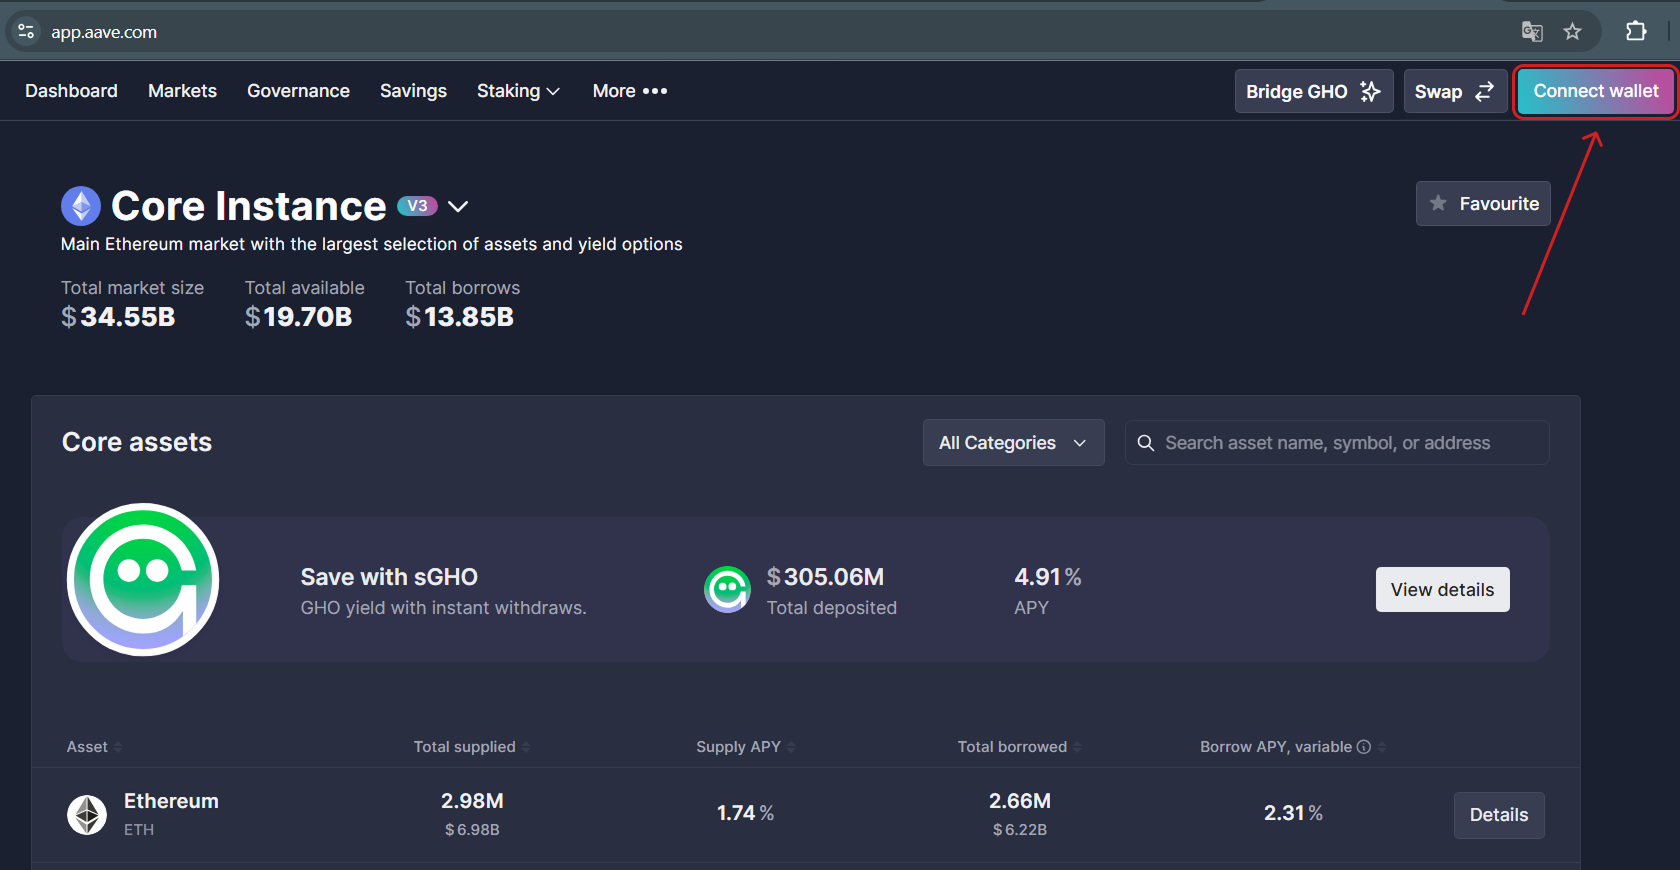Screen dimensions: 1680x870
Task: Click the magnifier icon in asset search
Action: click(x=1146, y=443)
